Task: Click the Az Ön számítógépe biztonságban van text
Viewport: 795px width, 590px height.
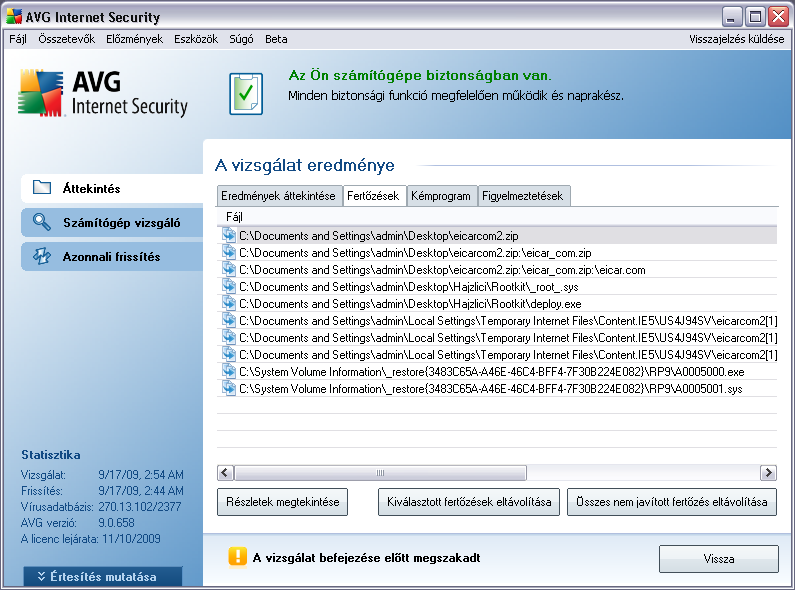Action: (x=420, y=76)
